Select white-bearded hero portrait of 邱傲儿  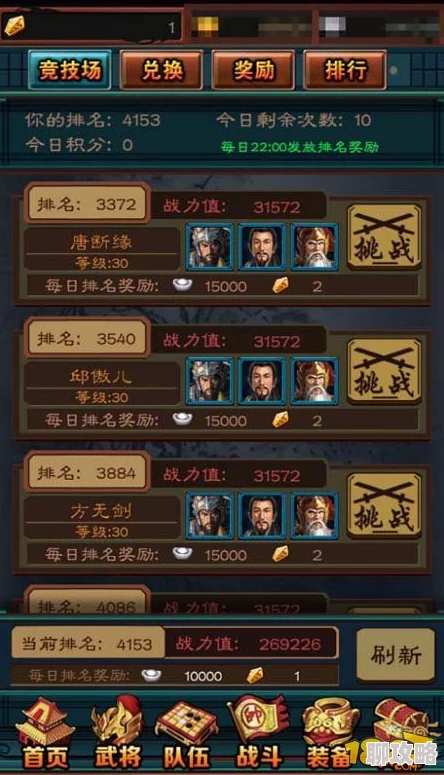314,381
